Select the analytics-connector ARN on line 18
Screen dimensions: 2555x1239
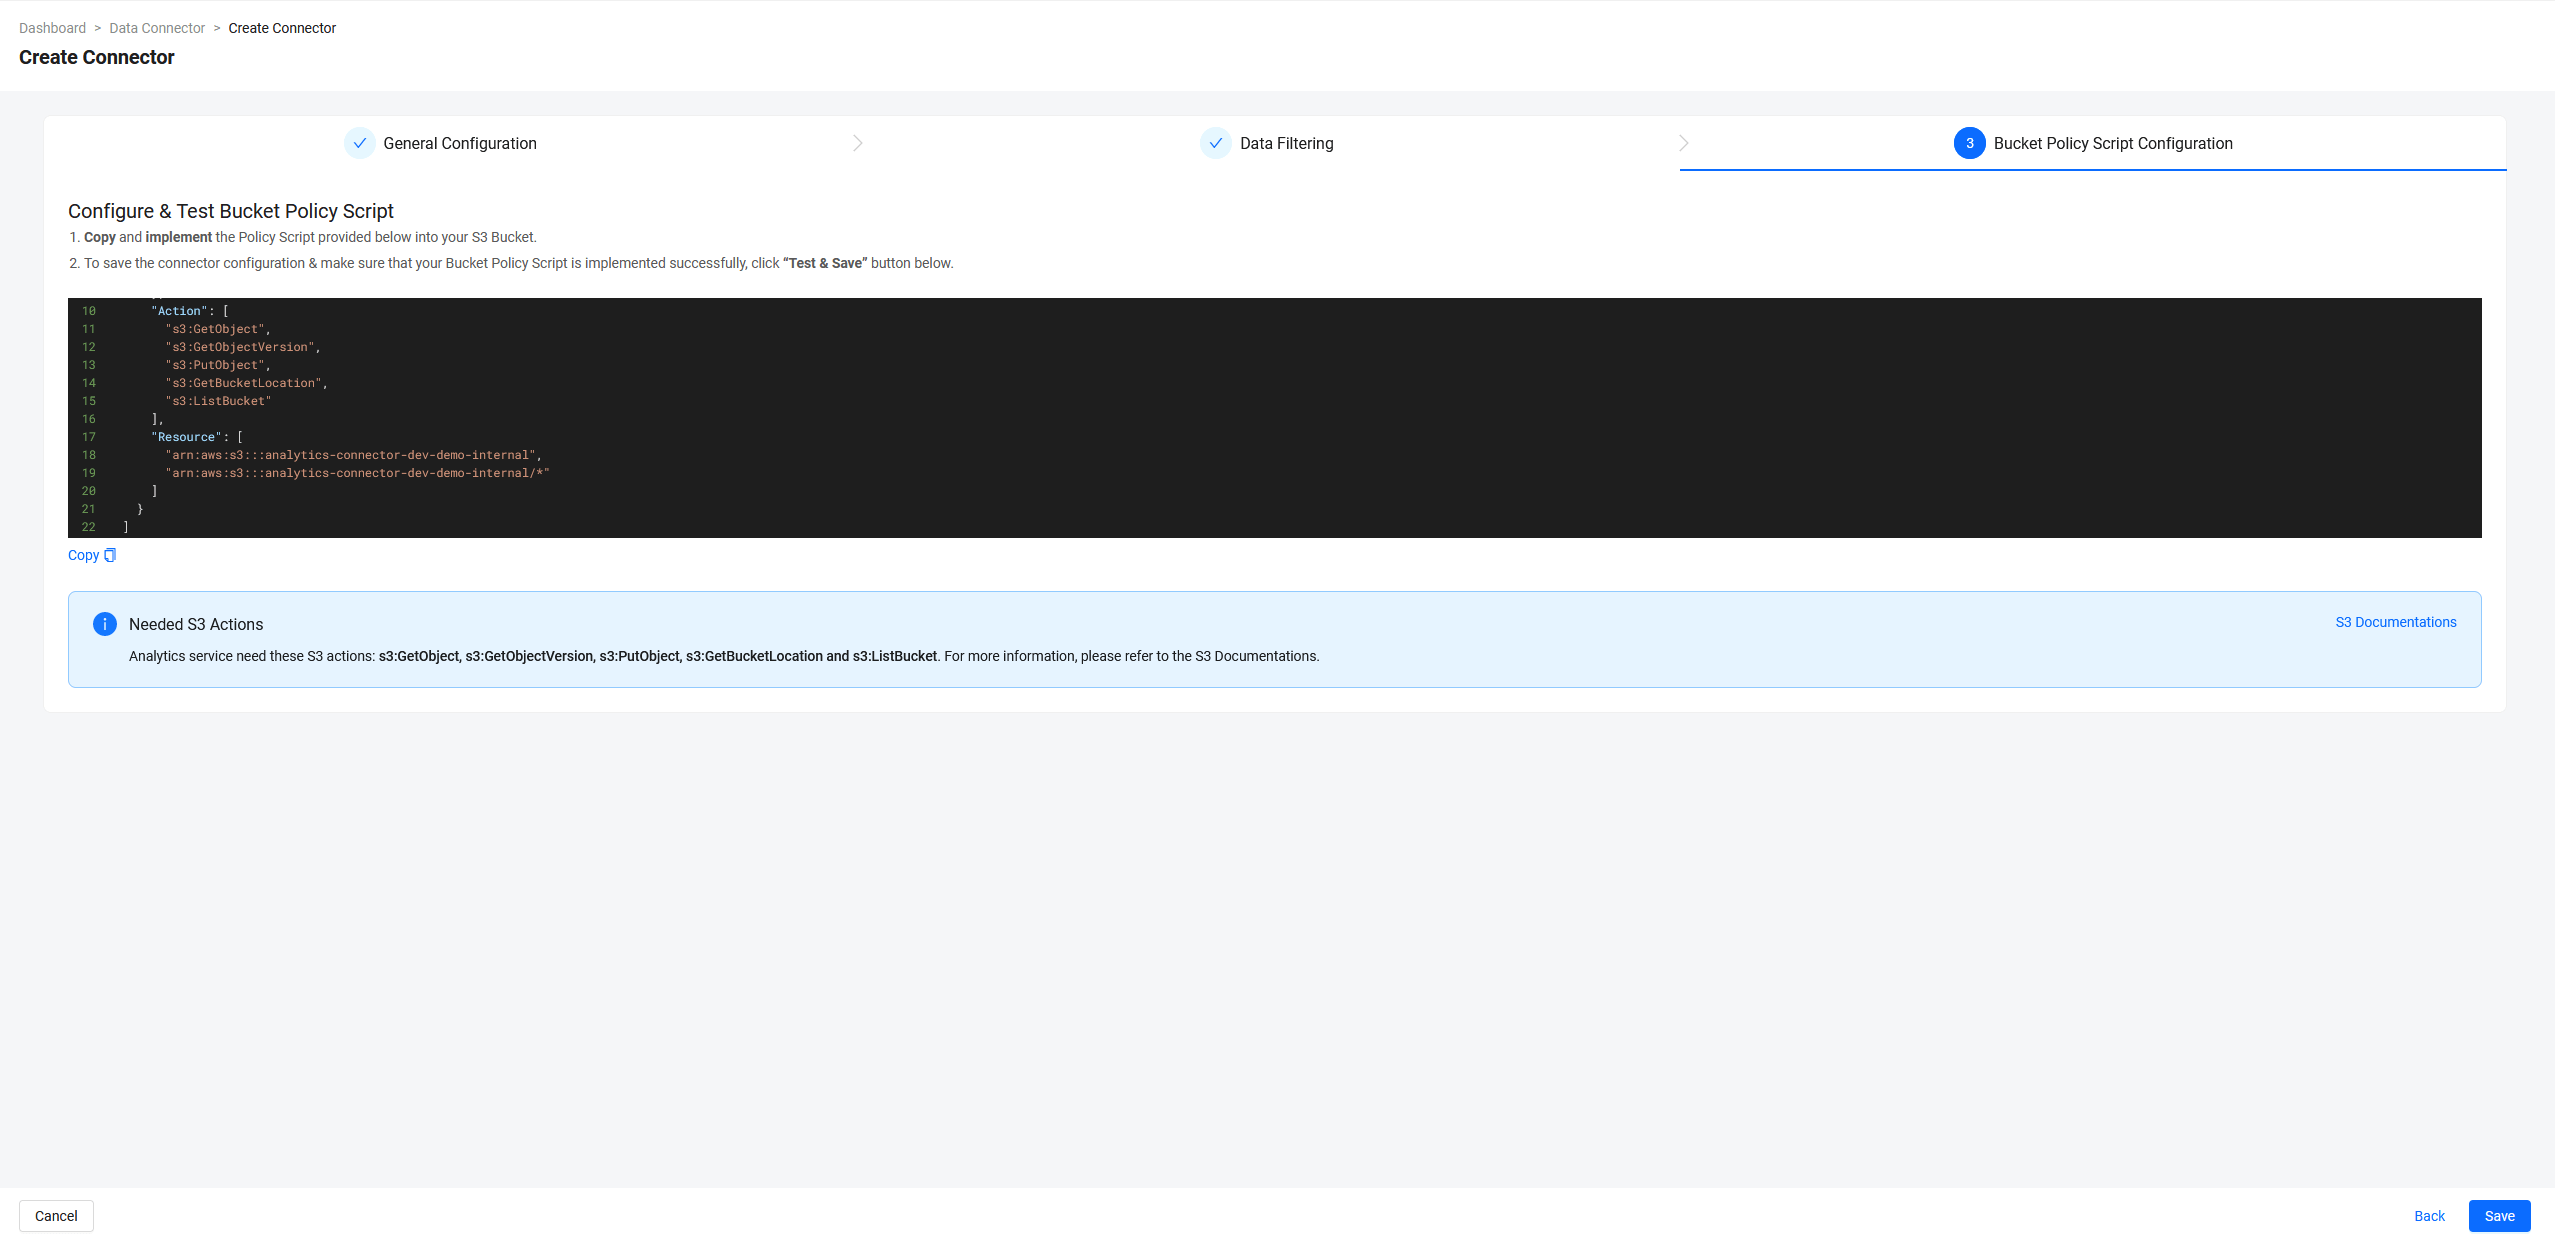tap(350, 454)
